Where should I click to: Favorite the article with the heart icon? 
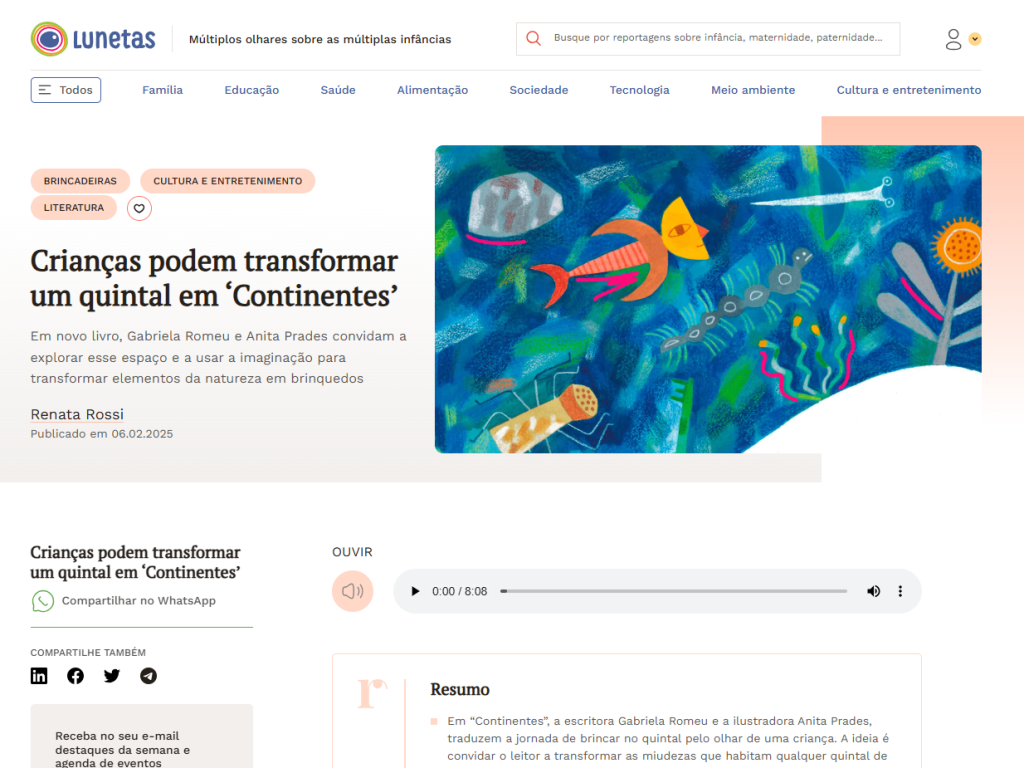coord(139,208)
